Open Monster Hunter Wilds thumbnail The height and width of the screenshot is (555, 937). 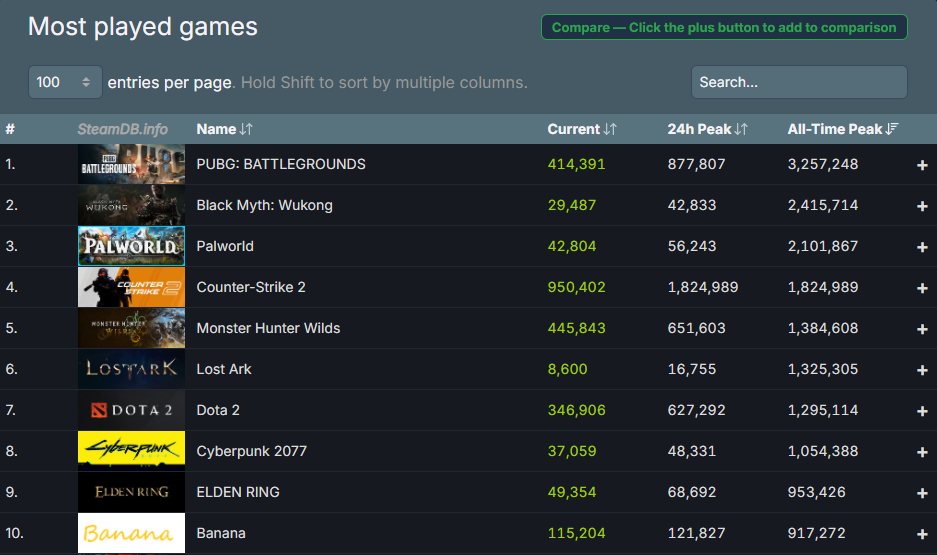pos(131,328)
